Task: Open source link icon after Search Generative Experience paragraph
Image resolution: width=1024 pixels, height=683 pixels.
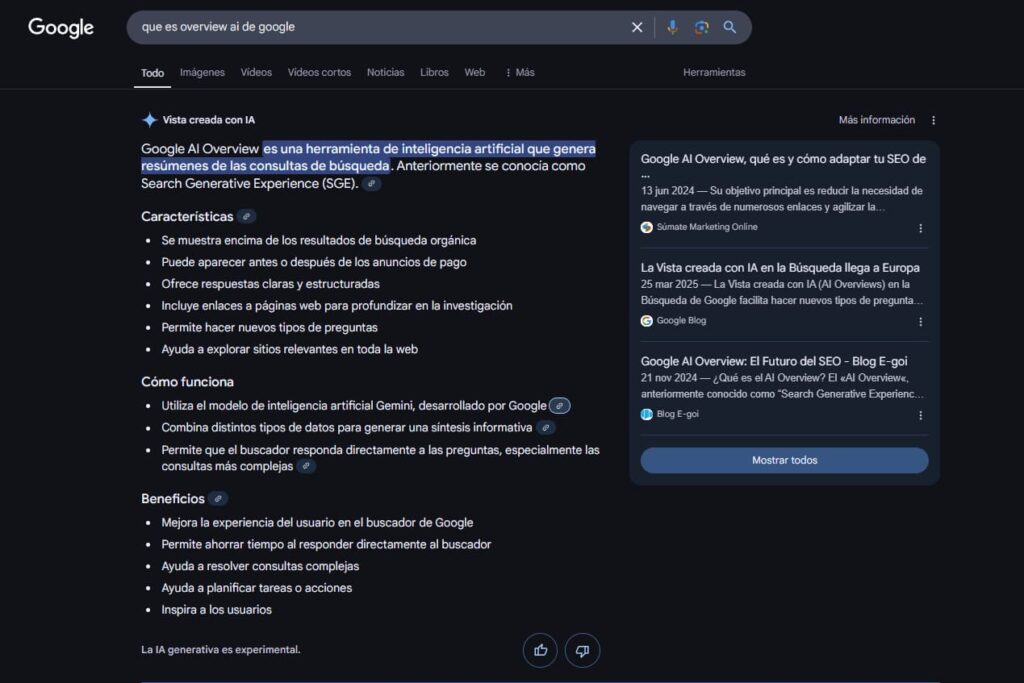Action: coord(372,184)
